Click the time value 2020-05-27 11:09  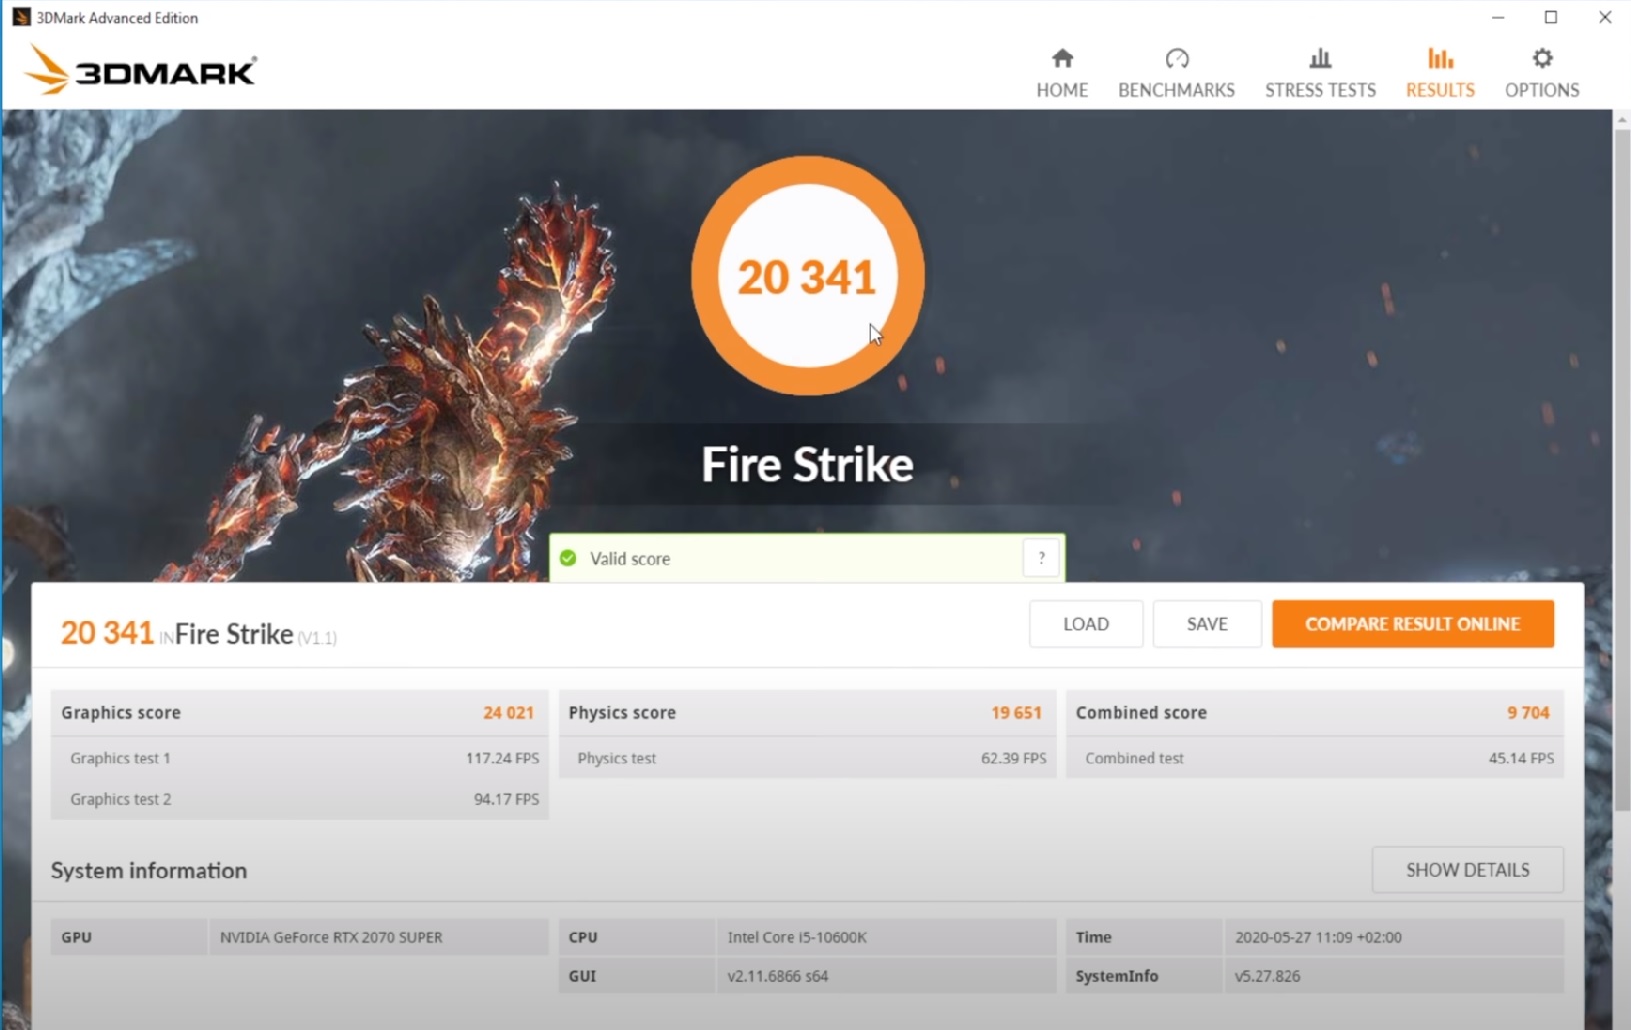click(1318, 937)
